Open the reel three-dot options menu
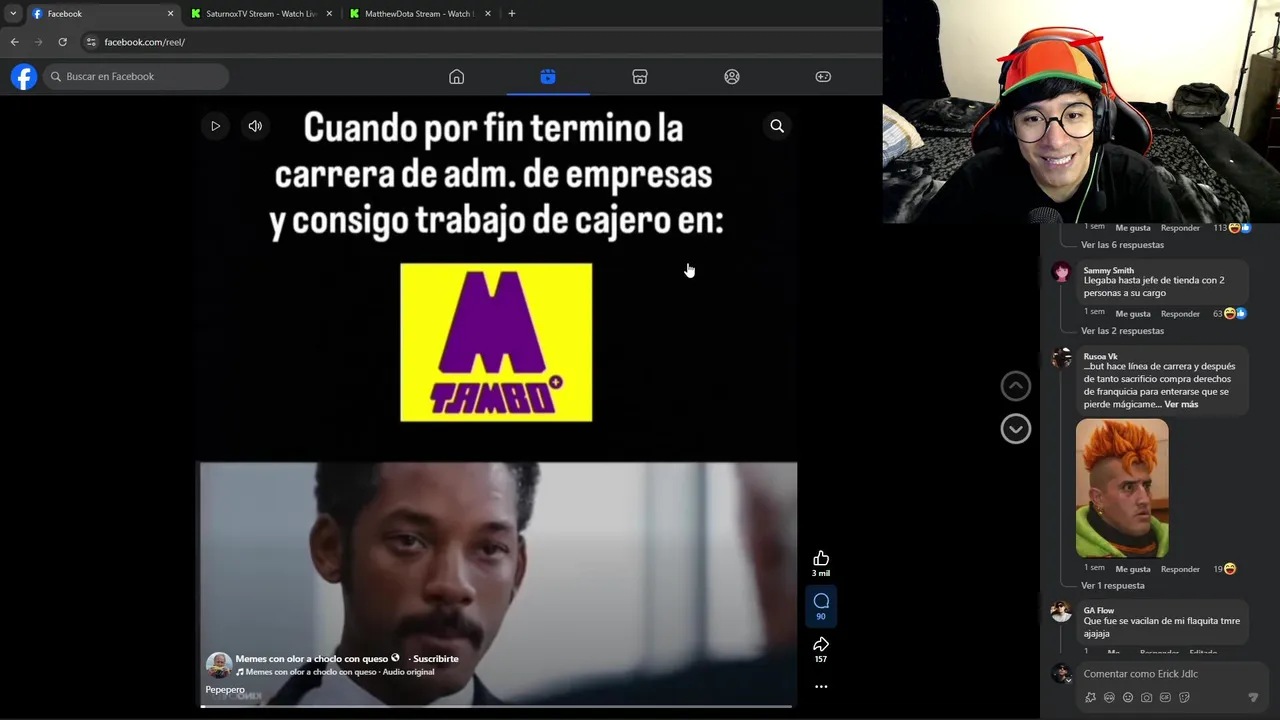Viewport: 1280px width, 720px height. (x=821, y=687)
